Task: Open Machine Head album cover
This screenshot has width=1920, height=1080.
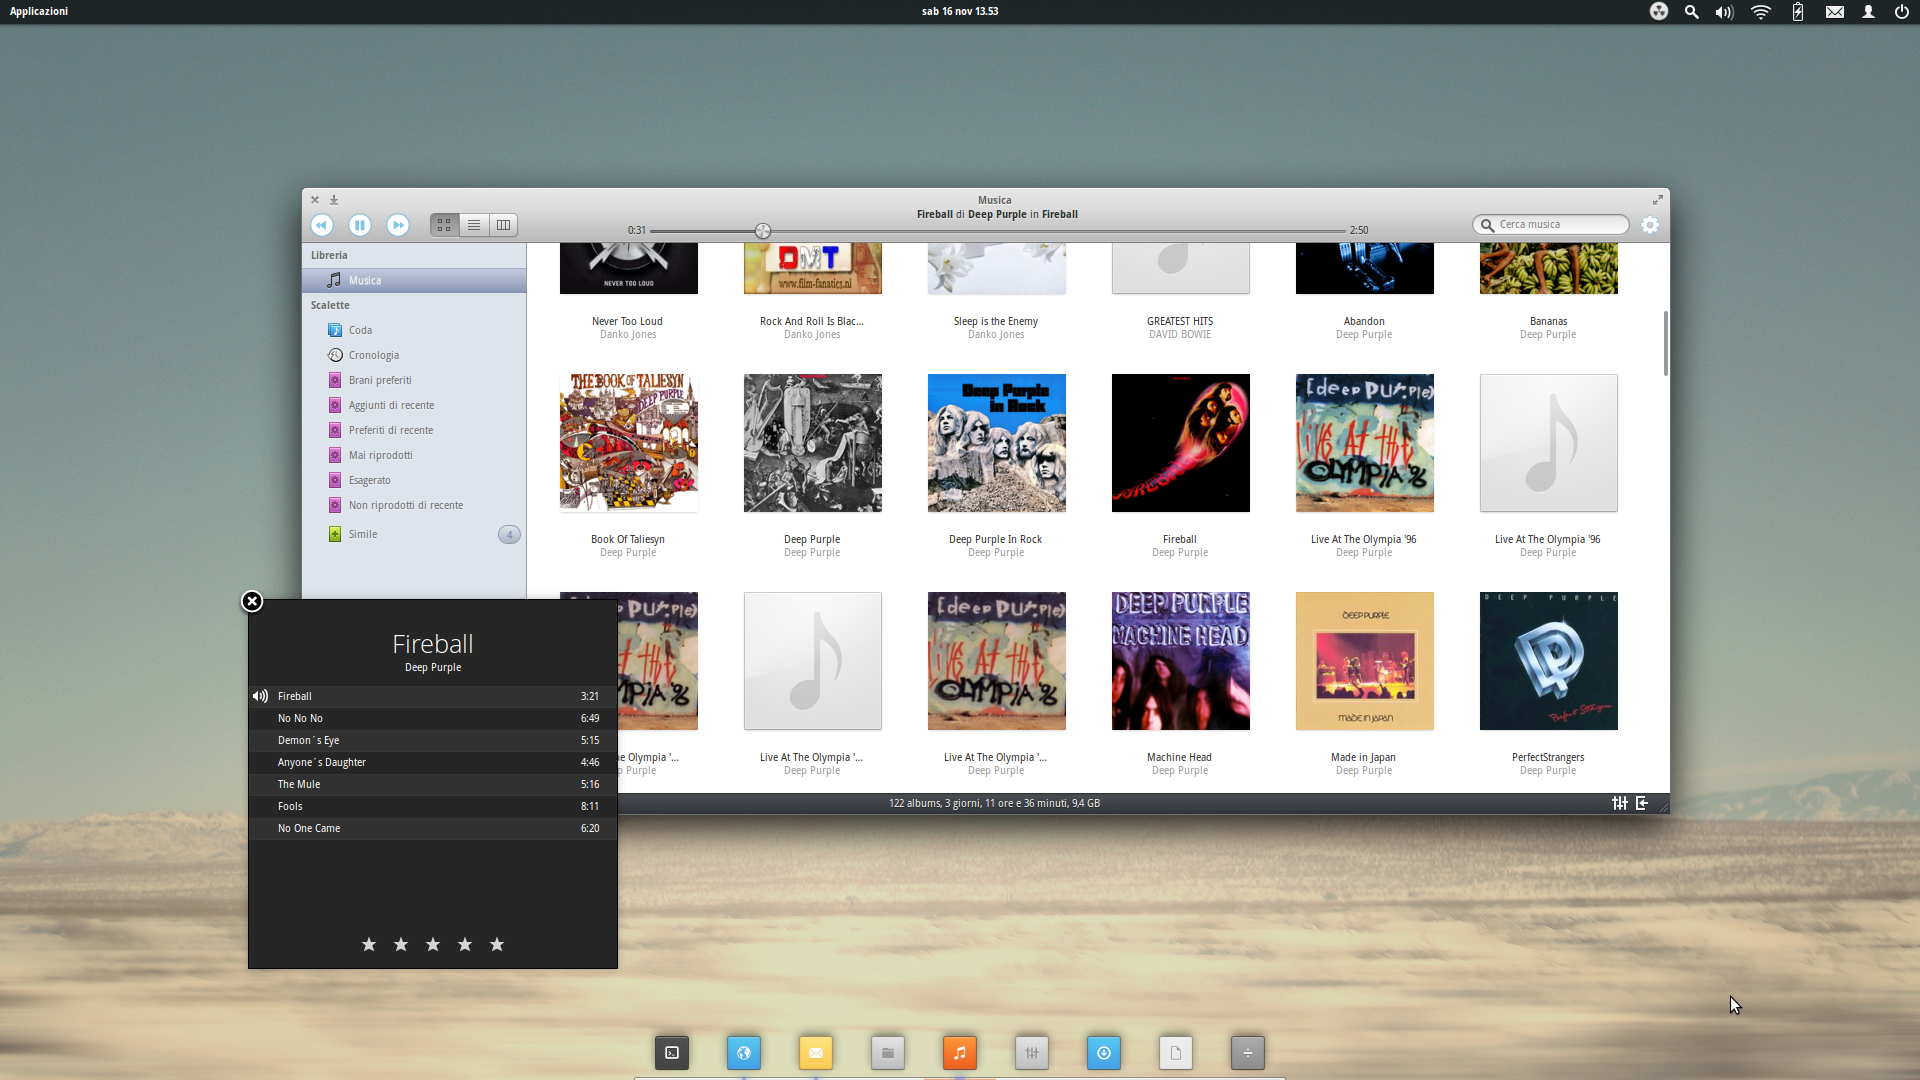Action: pyautogui.click(x=1181, y=661)
